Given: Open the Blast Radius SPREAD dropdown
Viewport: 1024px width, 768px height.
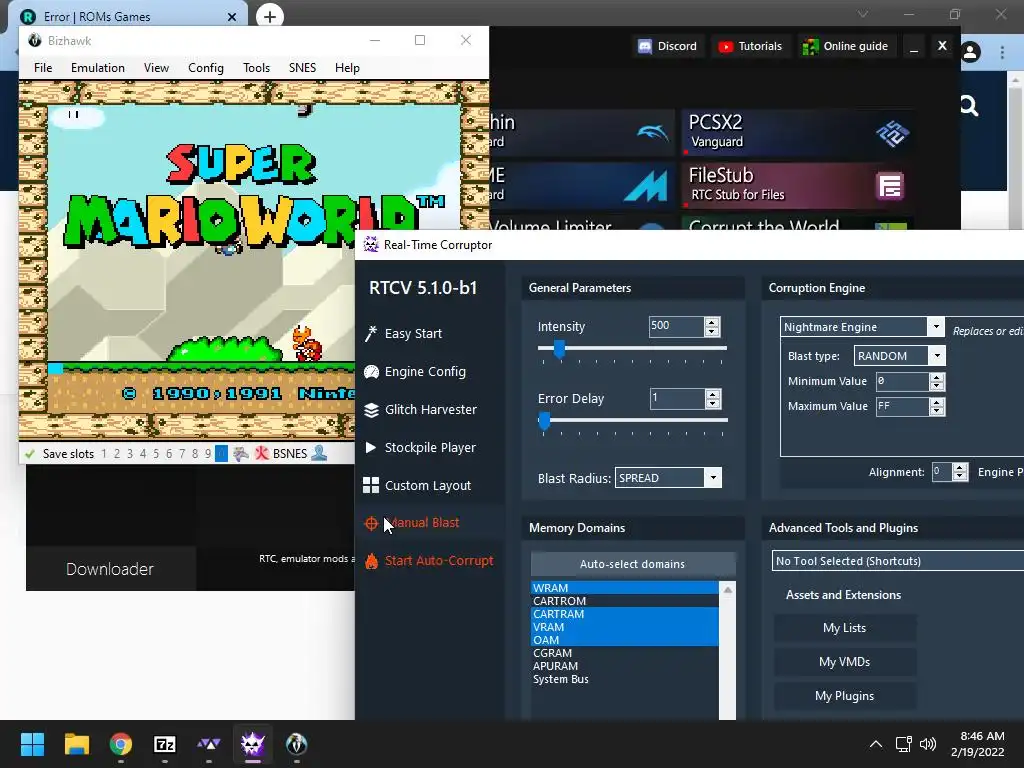Looking at the screenshot, I should point(713,478).
